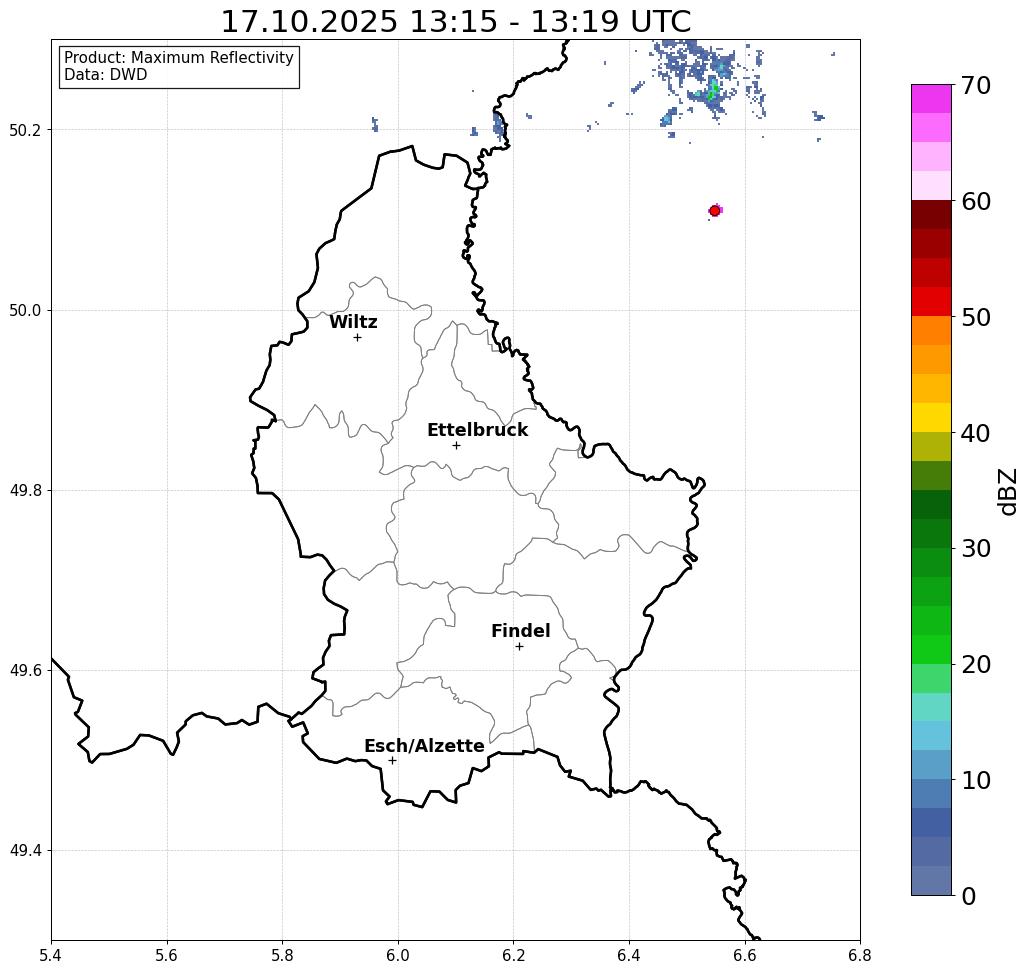Click the cross marker below Wiltz
The height and width of the screenshot is (973, 1029).
[357, 337]
